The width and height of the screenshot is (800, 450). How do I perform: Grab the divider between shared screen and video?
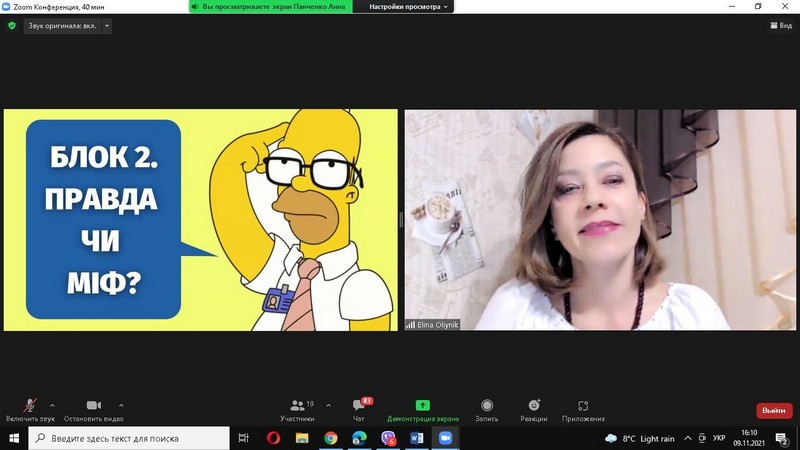point(401,220)
